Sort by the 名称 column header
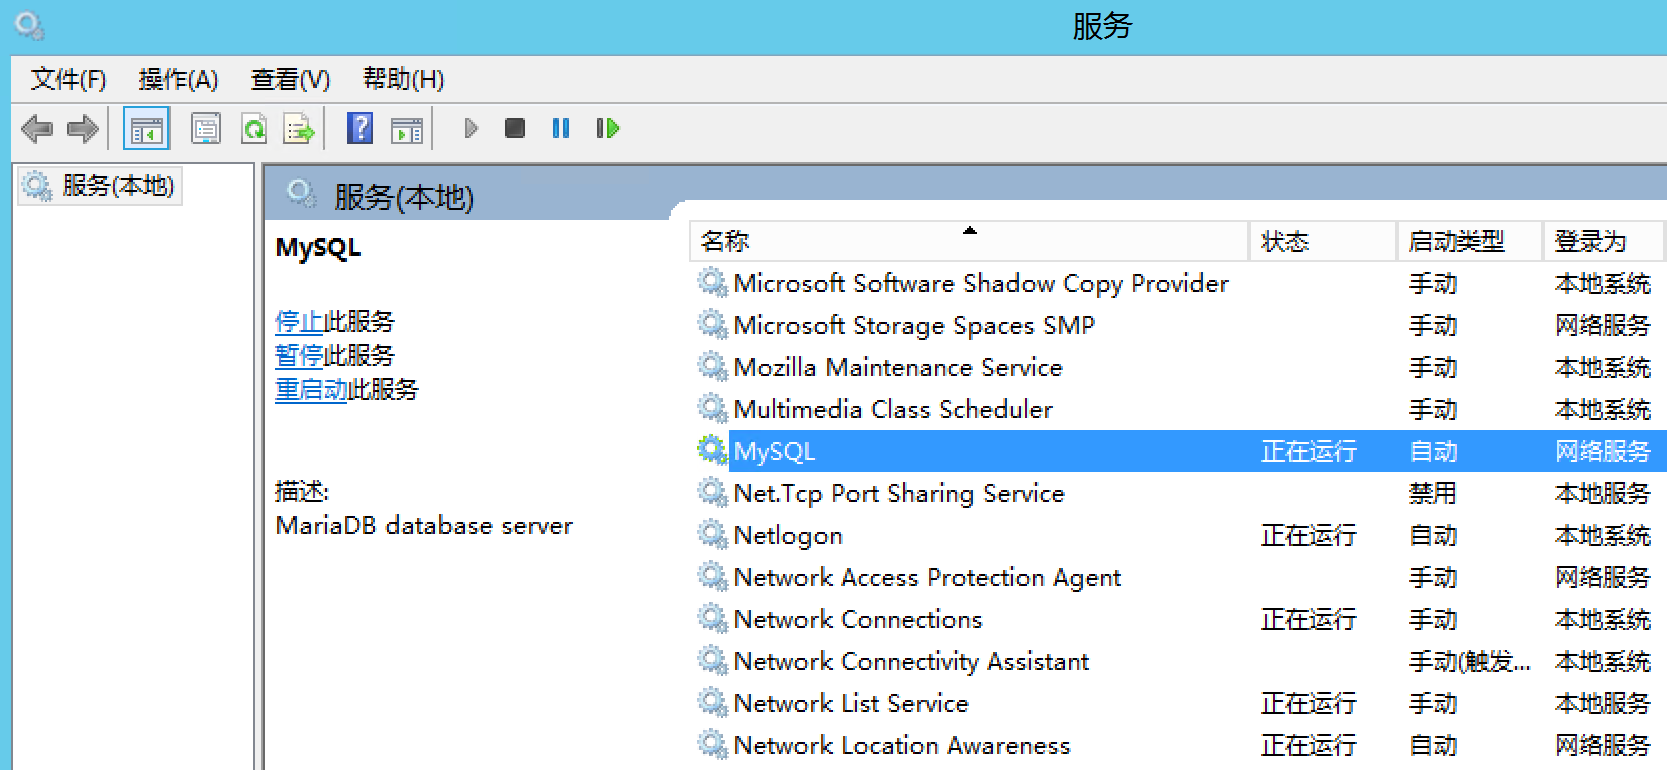The width and height of the screenshot is (1667, 770). click(968, 241)
